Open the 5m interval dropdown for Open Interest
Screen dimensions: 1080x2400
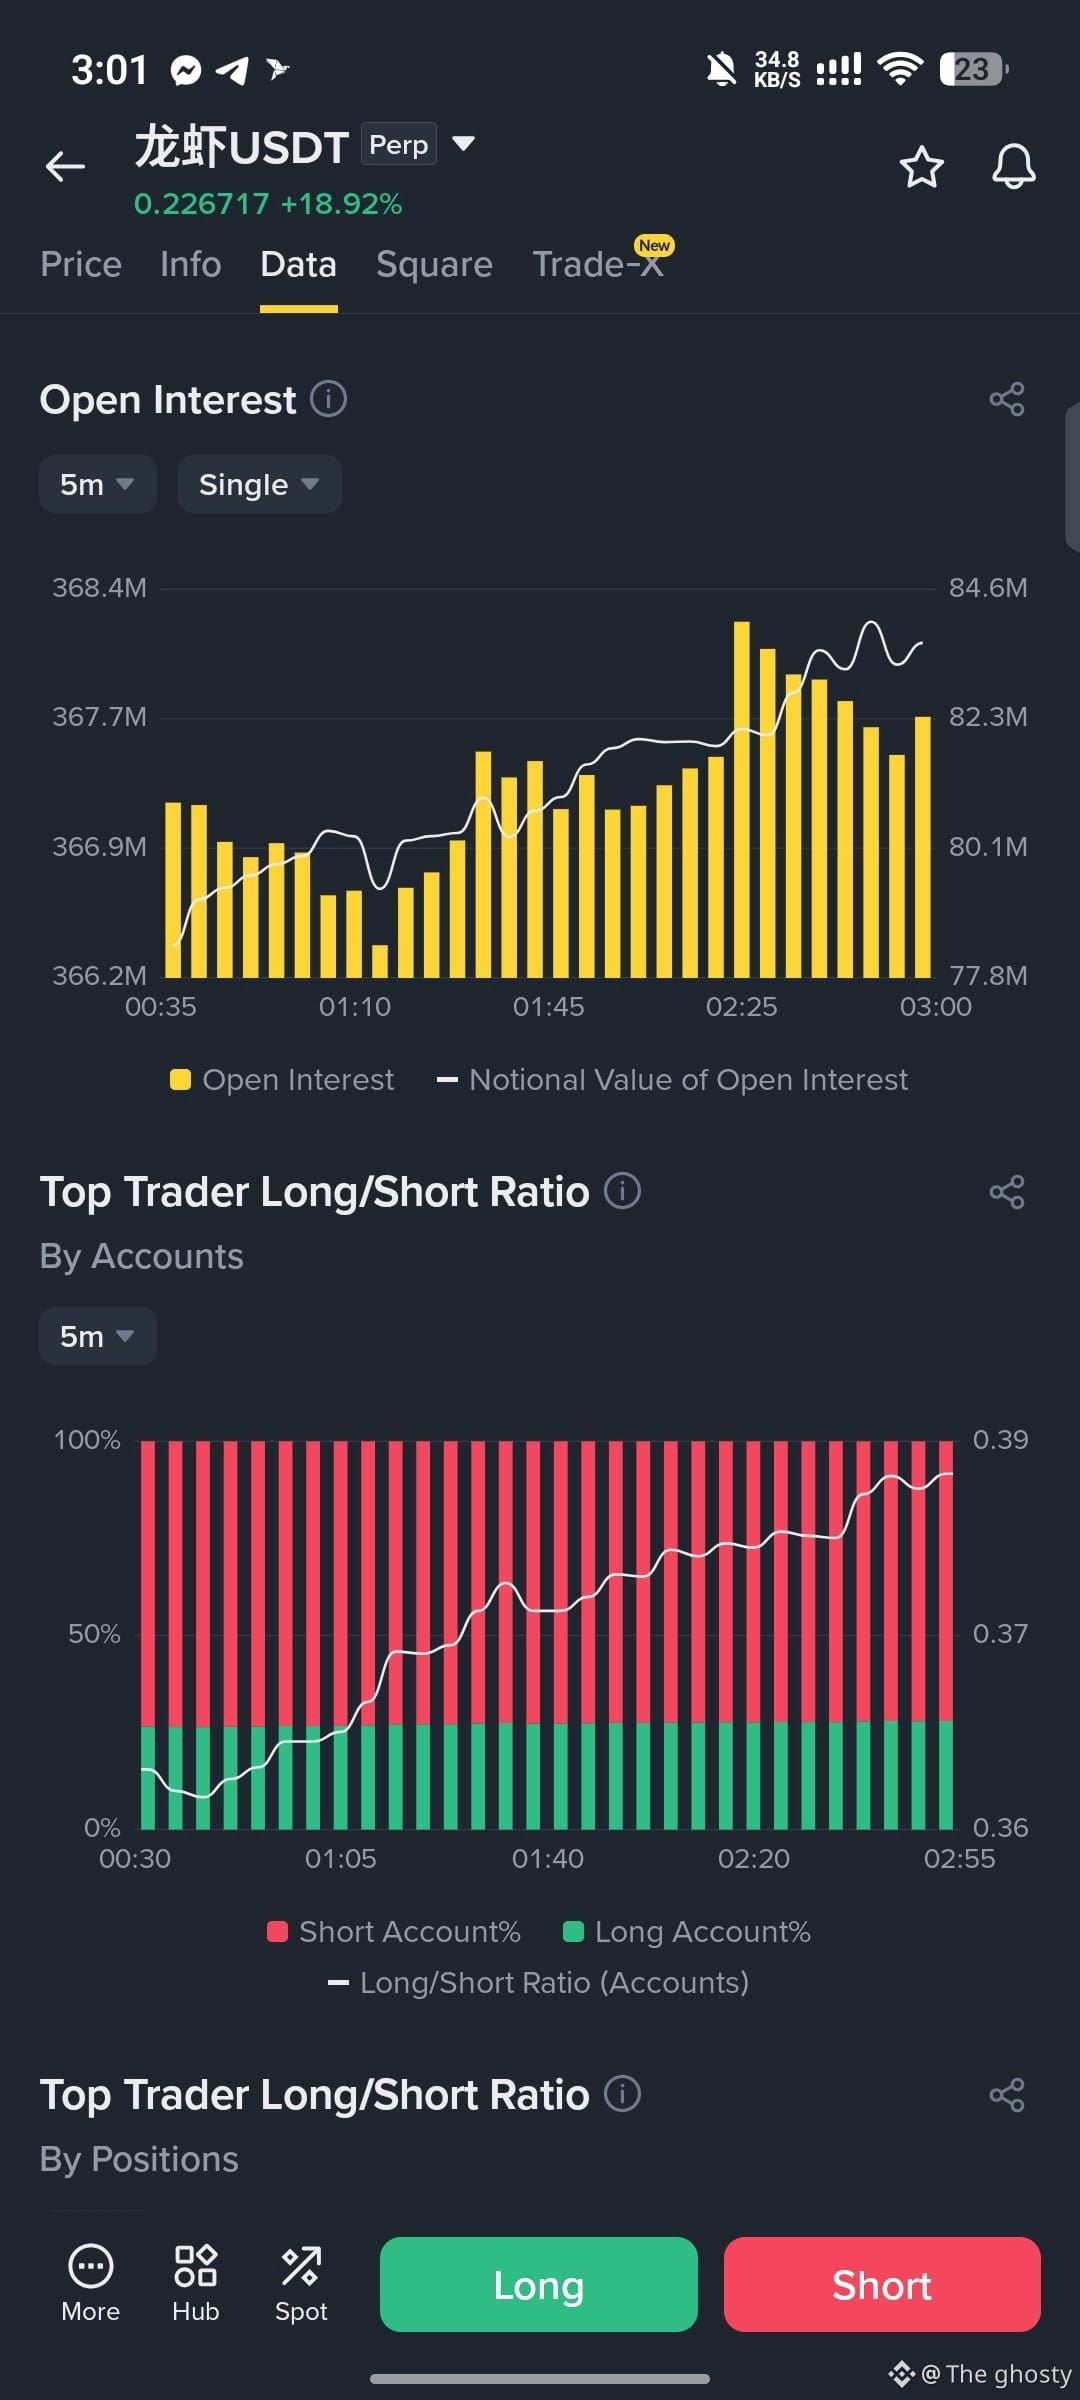point(98,484)
